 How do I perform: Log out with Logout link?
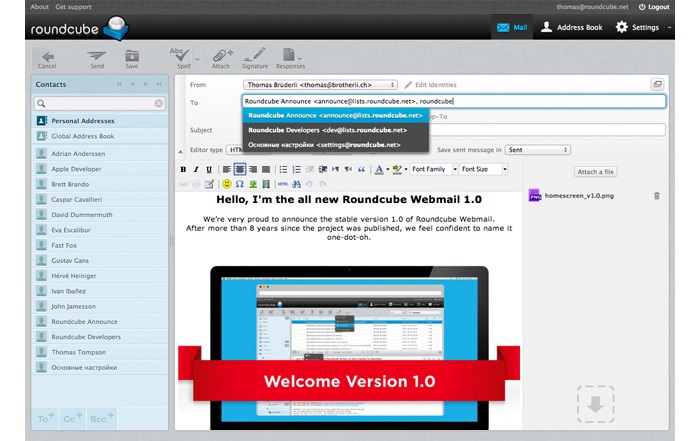click(x=654, y=7)
